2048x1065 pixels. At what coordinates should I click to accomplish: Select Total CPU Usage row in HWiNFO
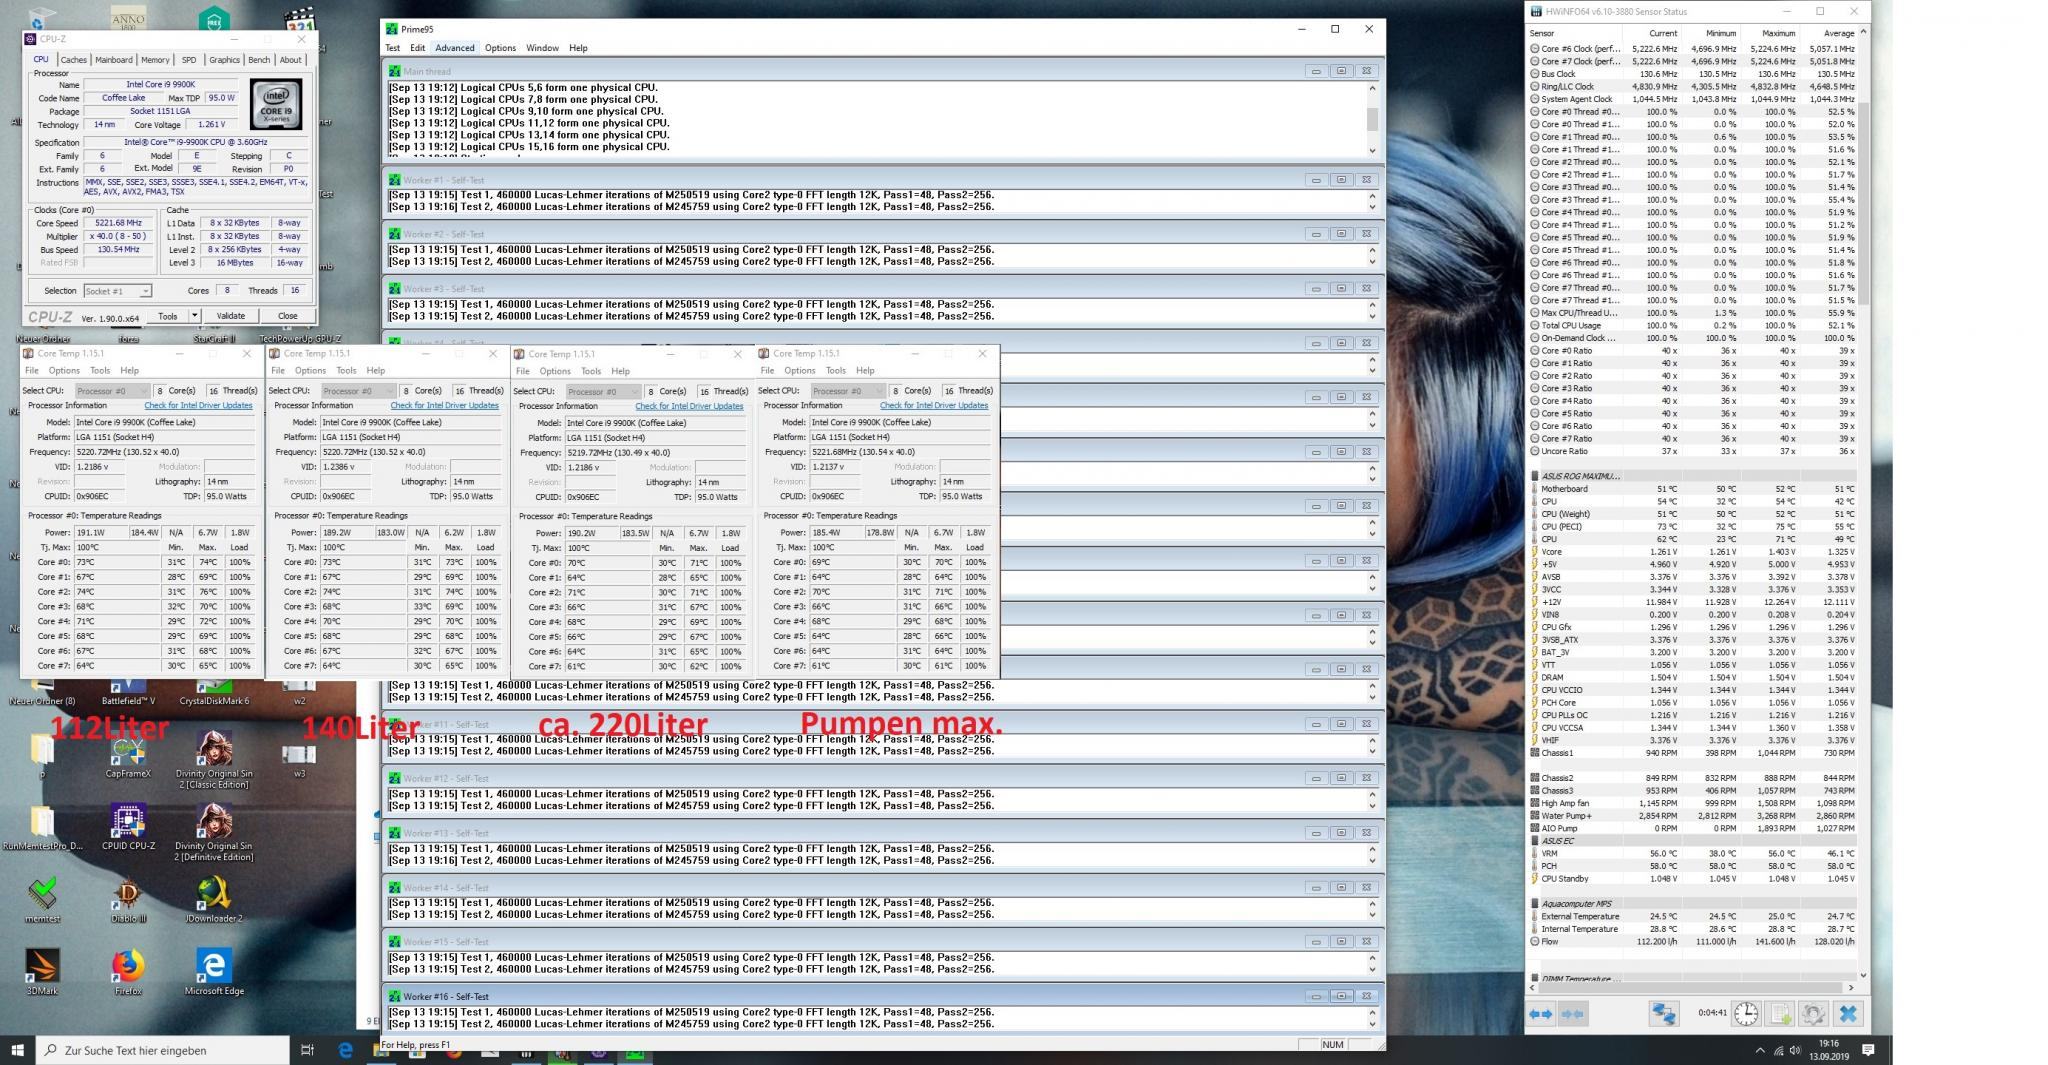pyautogui.click(x=1692, y=325)
